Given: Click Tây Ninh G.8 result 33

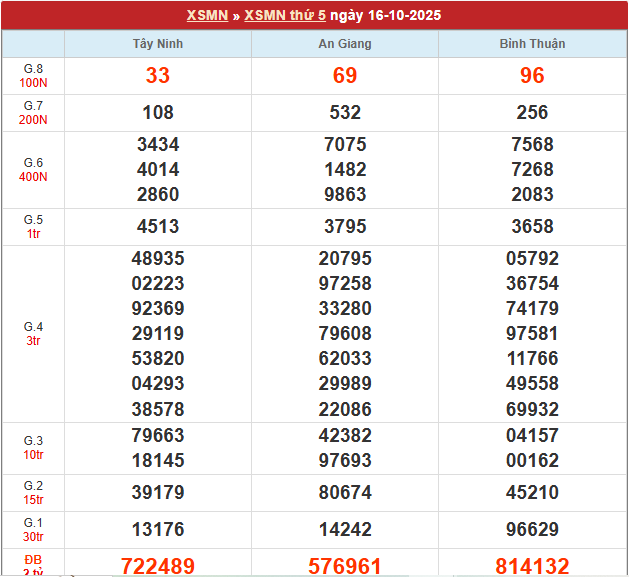Looking at the screenshot, I should [x=158, y=76].
